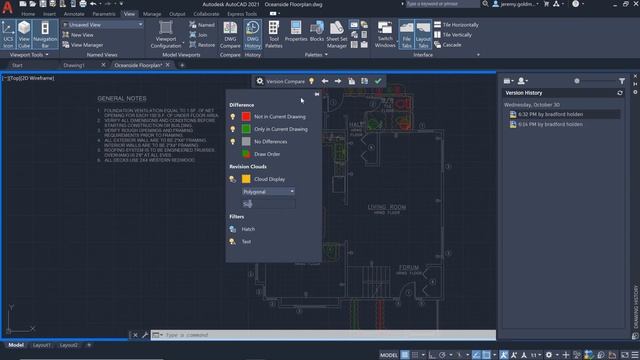The height and width of the screenshot is (360, 640).
Task: Click import objects icon in compare toolbar
Action: (351, 81)
